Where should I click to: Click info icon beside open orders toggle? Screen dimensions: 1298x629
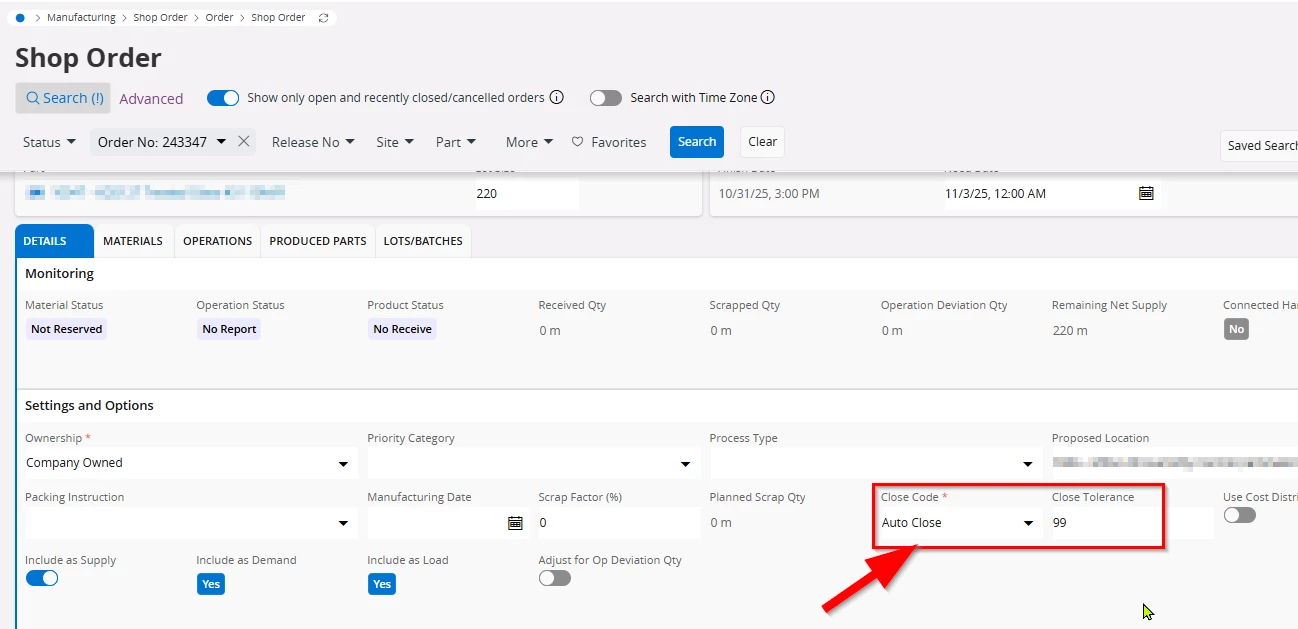557,98
